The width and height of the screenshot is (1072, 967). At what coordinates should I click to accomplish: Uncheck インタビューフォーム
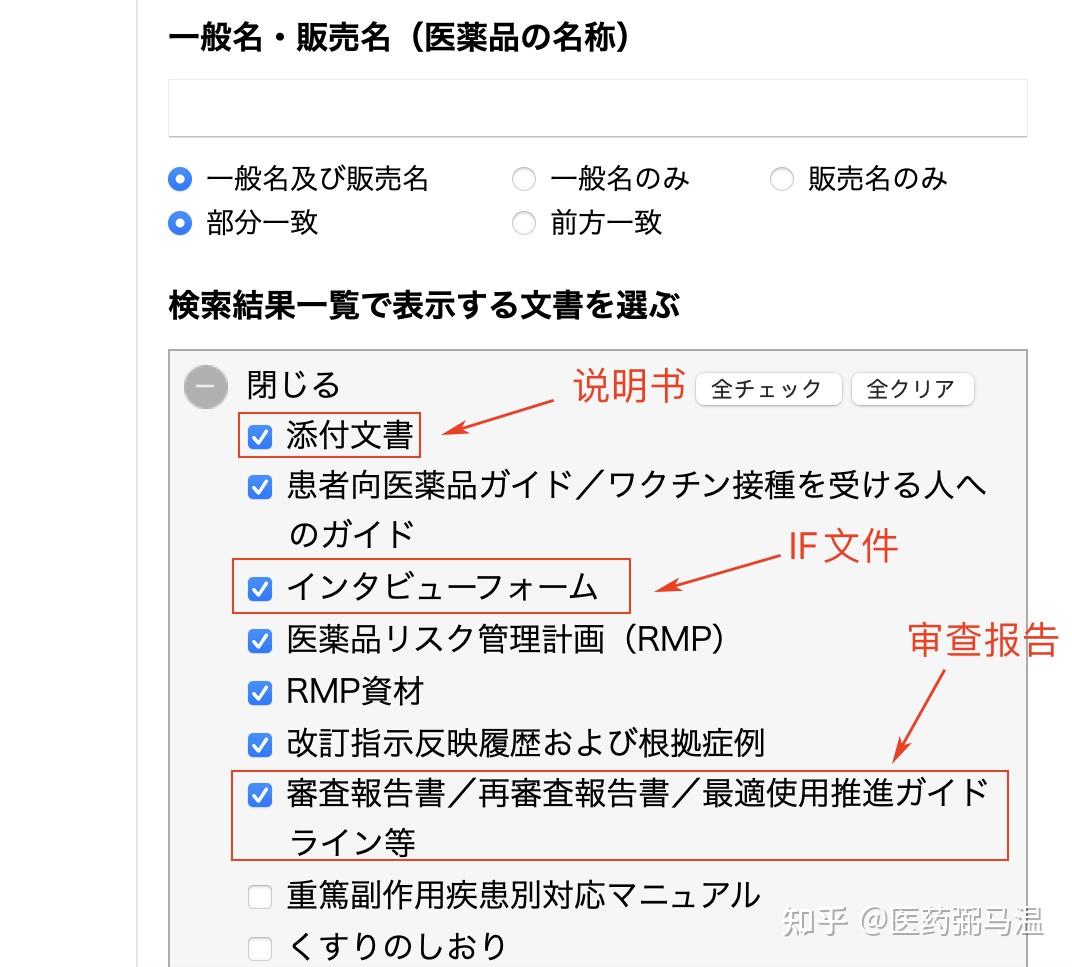tap(259, 589)
